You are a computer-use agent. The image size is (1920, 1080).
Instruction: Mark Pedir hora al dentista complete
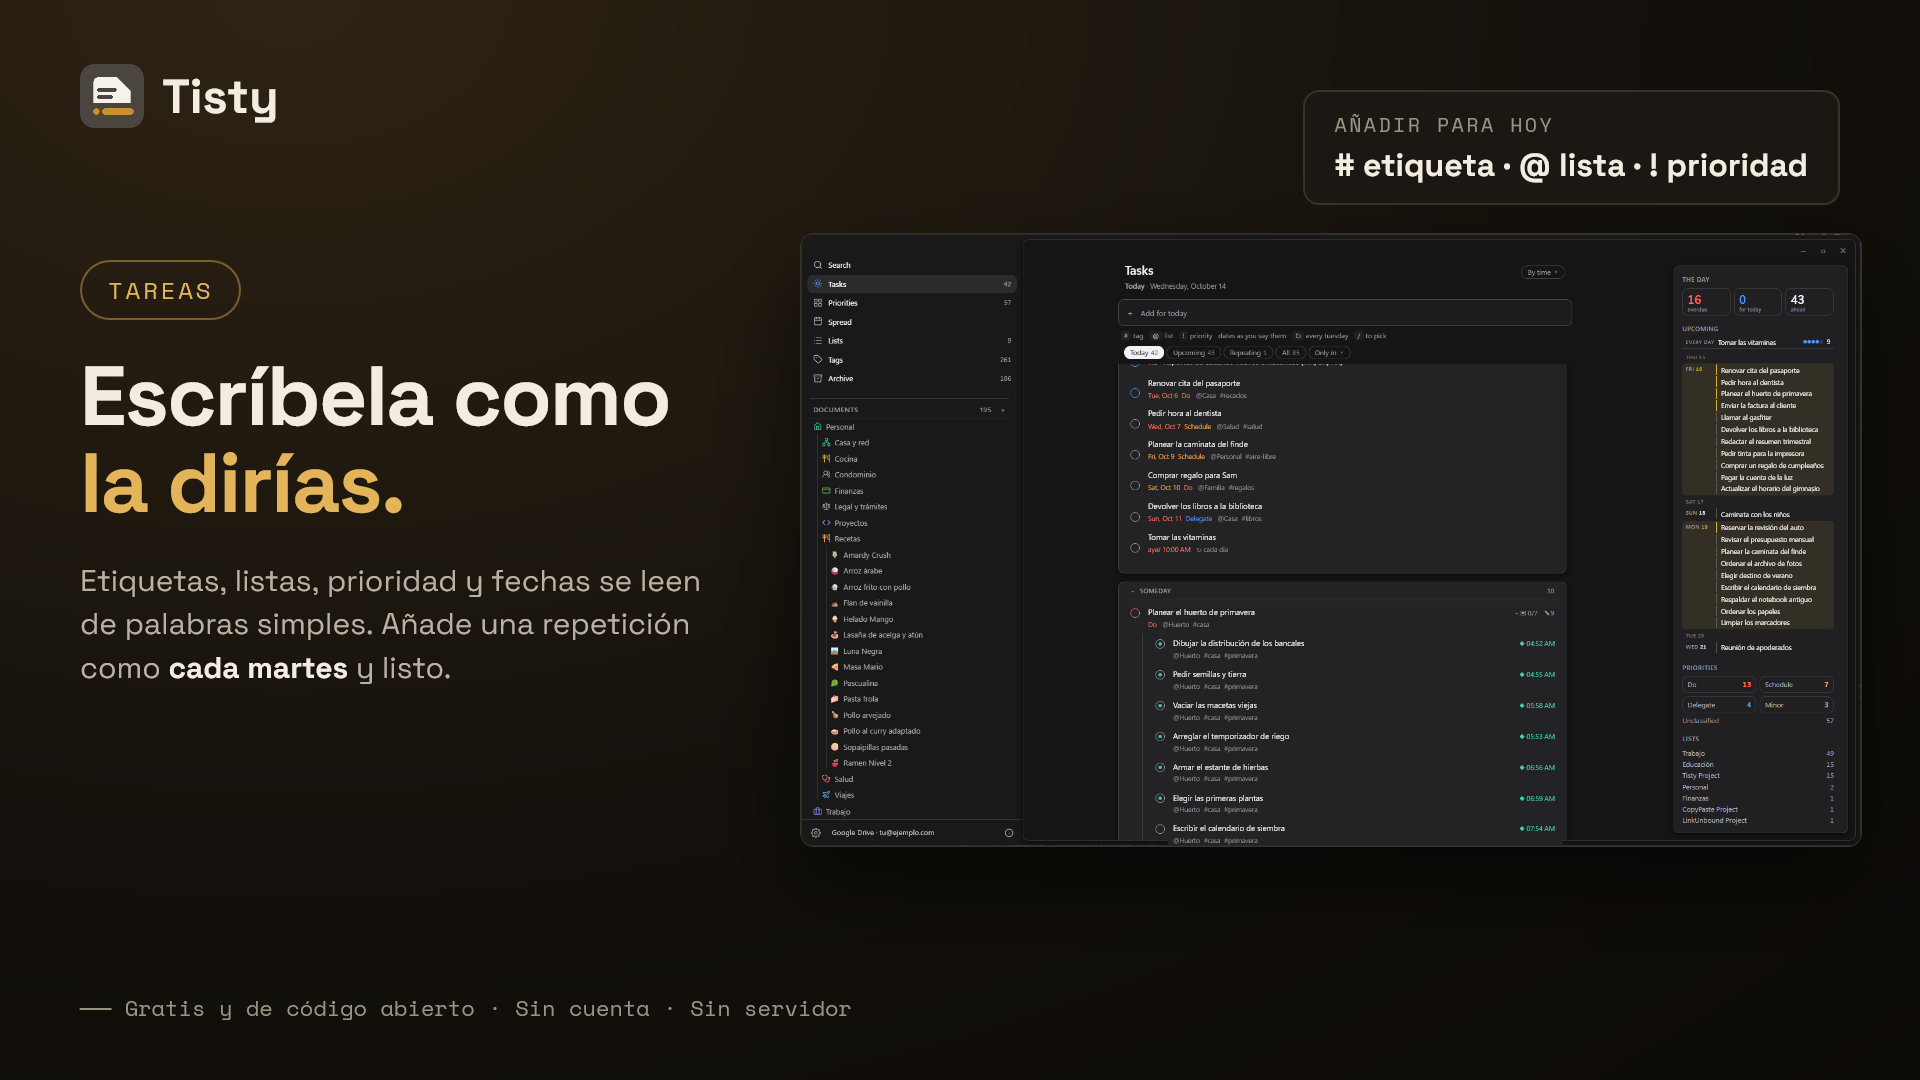click(1135, 424)
